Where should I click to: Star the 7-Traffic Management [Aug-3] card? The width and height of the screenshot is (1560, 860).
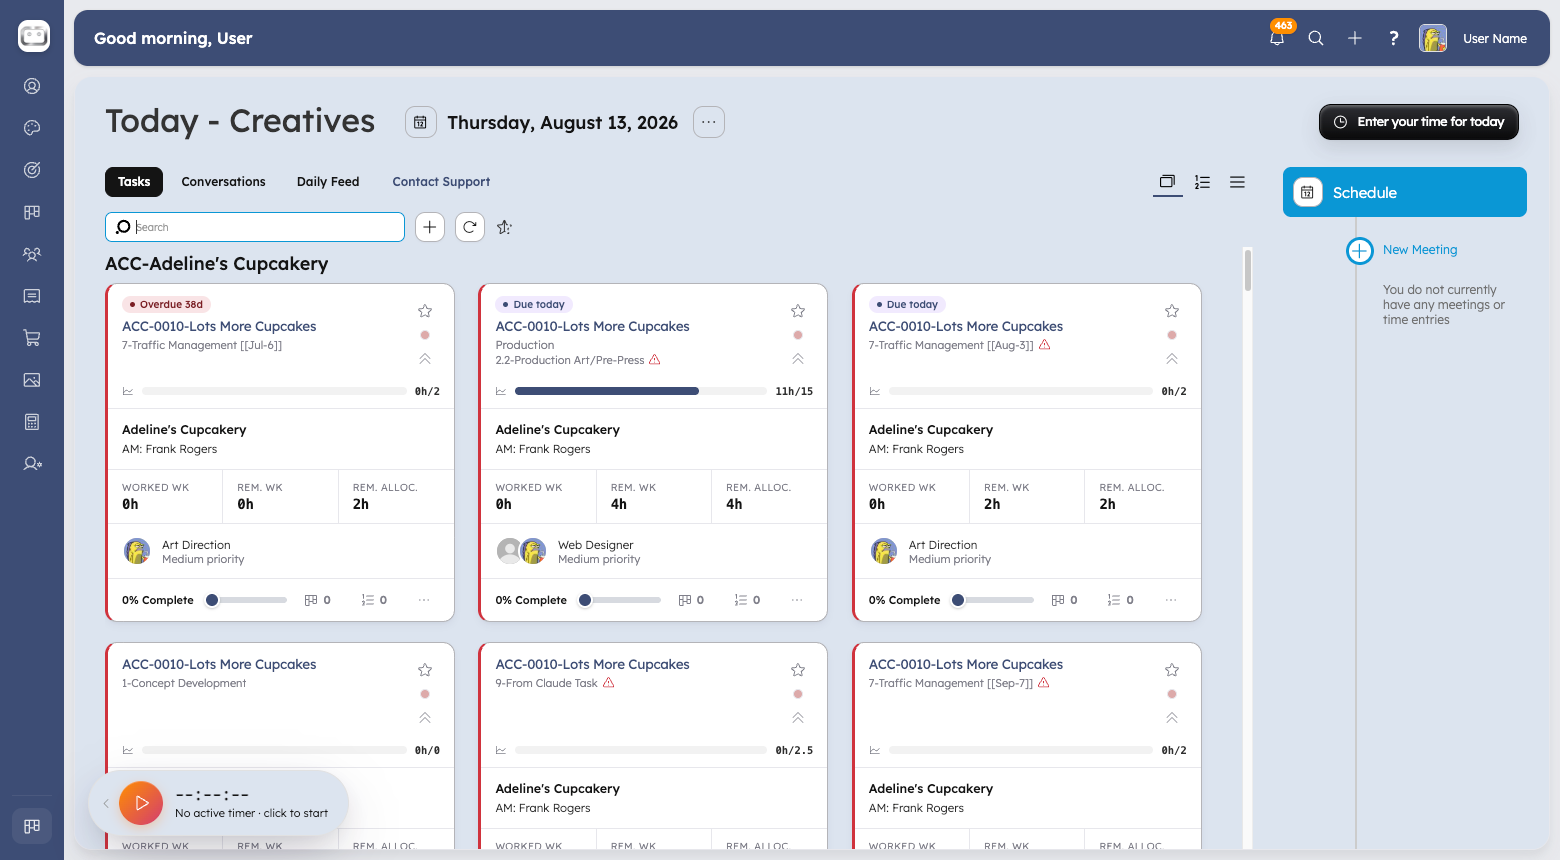pyautogui.click(x=1172, y=311)
